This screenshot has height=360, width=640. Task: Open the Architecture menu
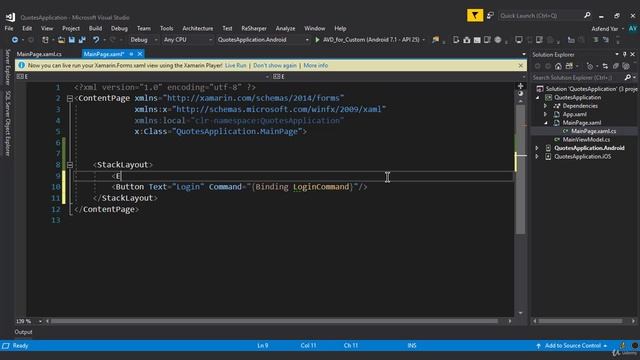click(198, 29)
